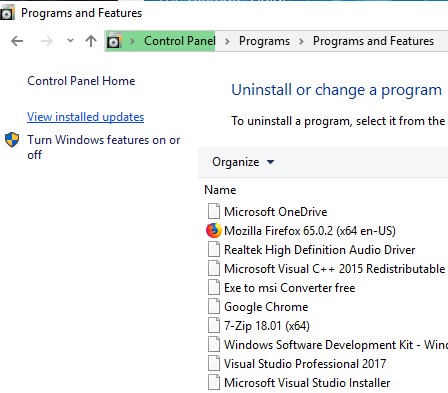
Task: Click the address bar Control Panel icon
Action: (114, 41)
